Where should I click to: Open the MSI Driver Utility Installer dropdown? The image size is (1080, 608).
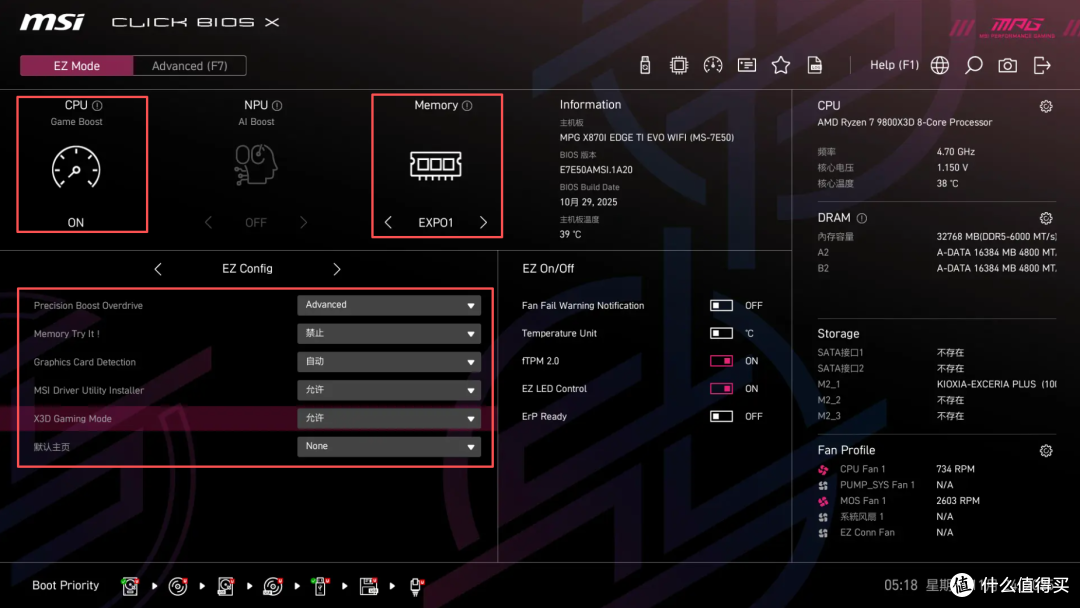click(x=389, y=390)
